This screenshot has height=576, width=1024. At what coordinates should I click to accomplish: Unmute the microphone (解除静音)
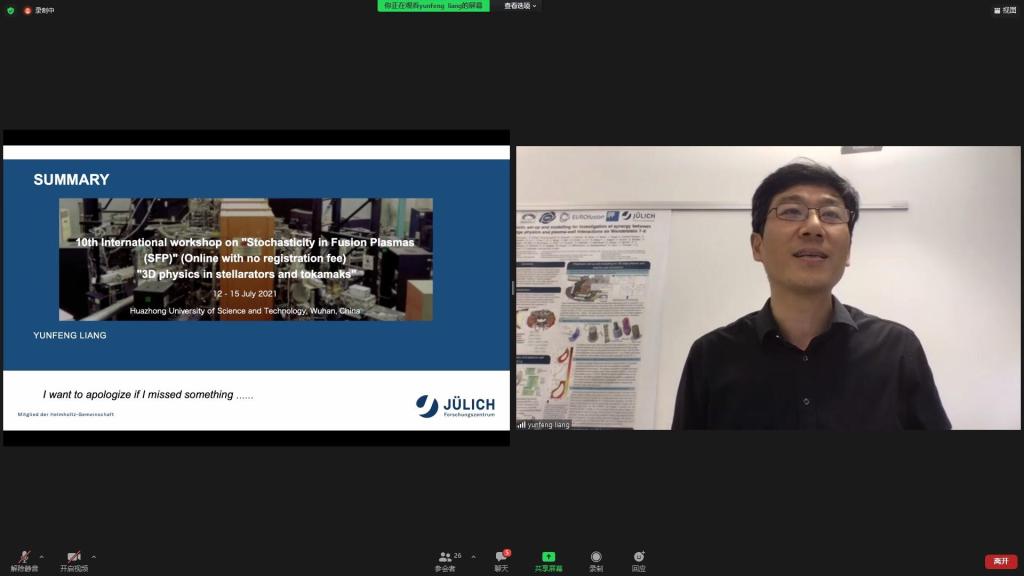(x=24, y=559)
